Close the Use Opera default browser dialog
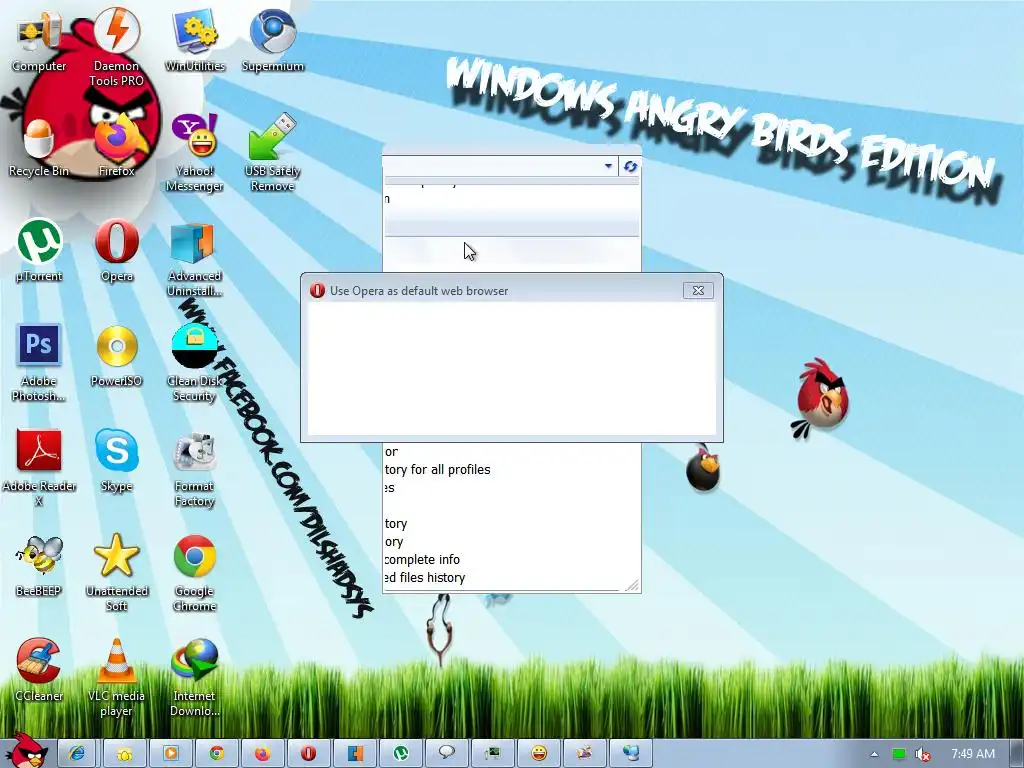The image size is (1024, 768). (x=698, y=291)
